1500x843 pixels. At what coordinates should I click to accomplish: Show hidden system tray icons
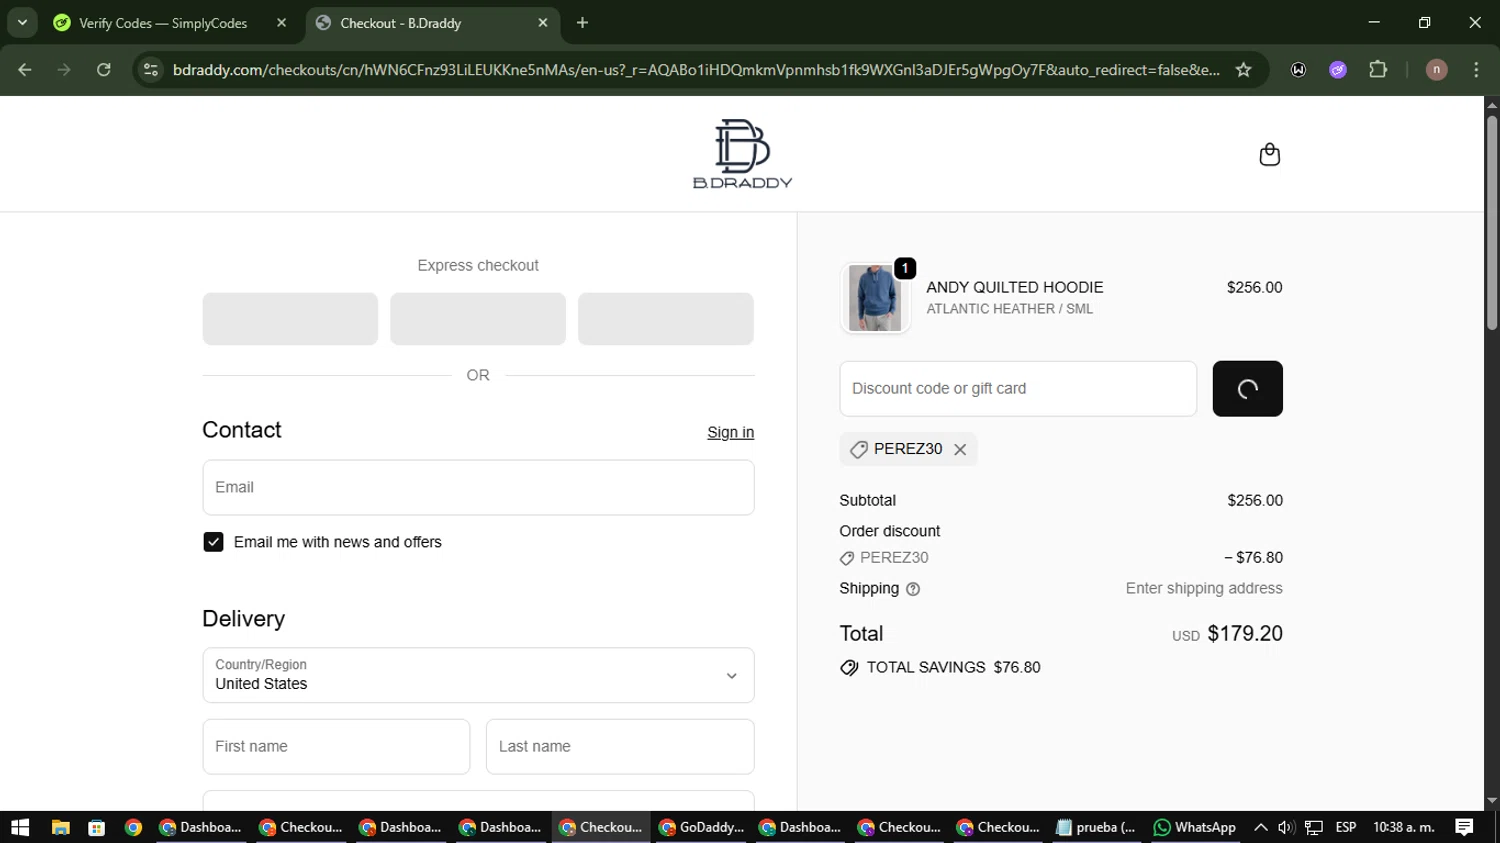1261,828
